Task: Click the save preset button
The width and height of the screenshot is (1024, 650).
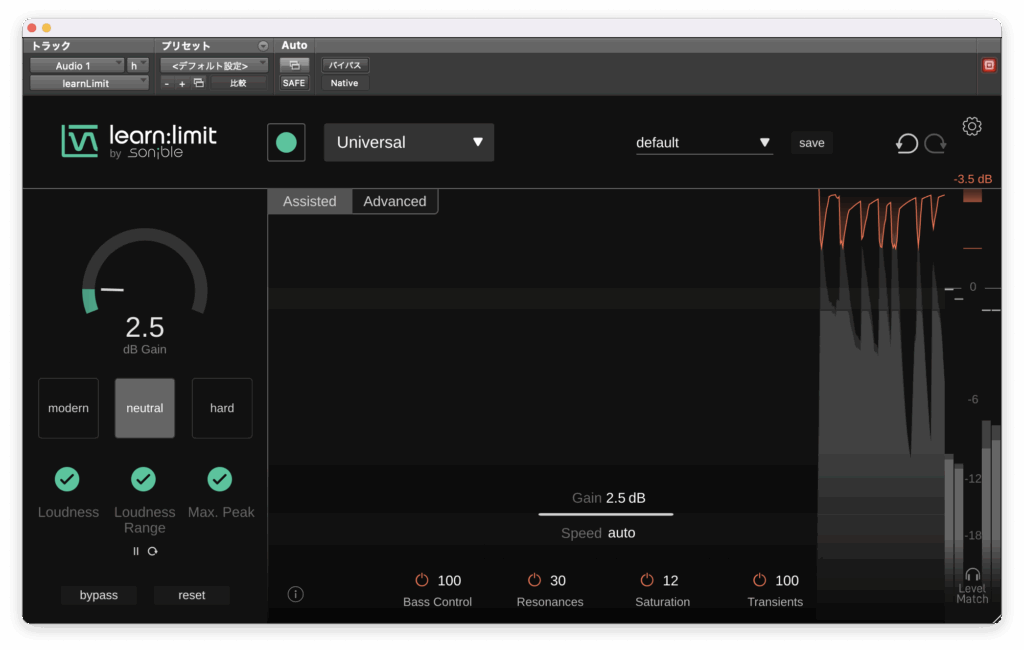Action: (x=812, y=143)
